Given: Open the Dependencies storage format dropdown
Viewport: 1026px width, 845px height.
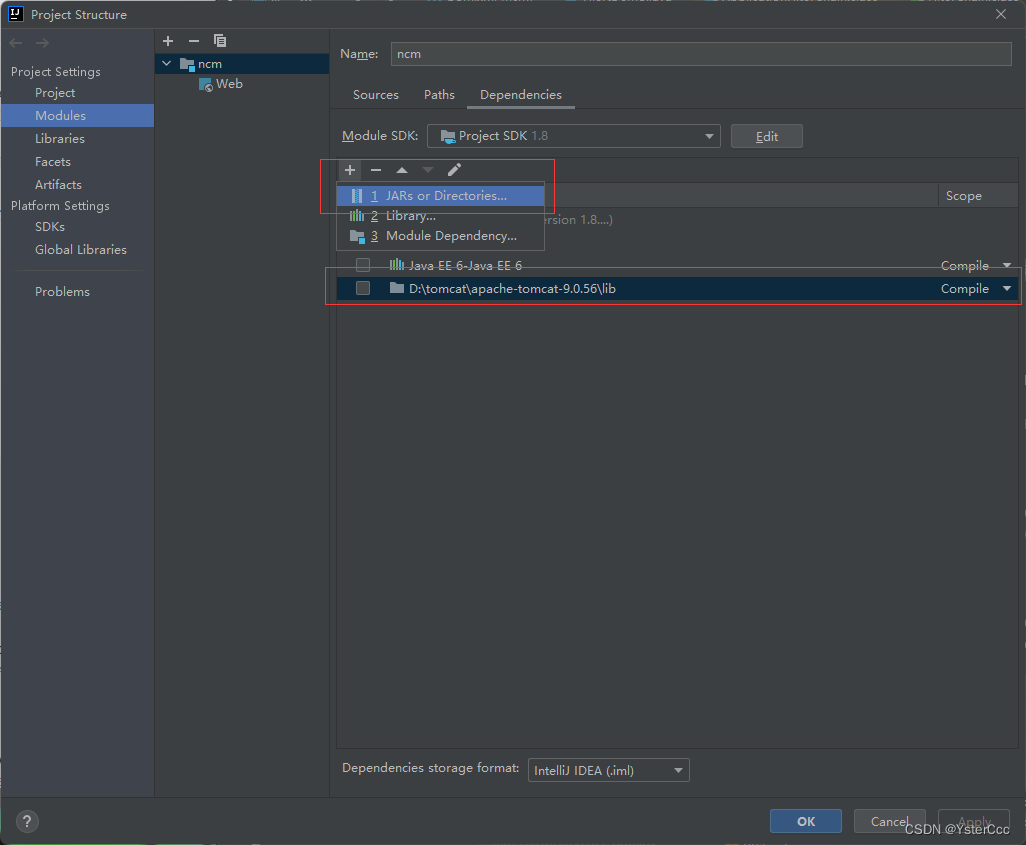Looking at the screenshot, I should click(609, 770).
